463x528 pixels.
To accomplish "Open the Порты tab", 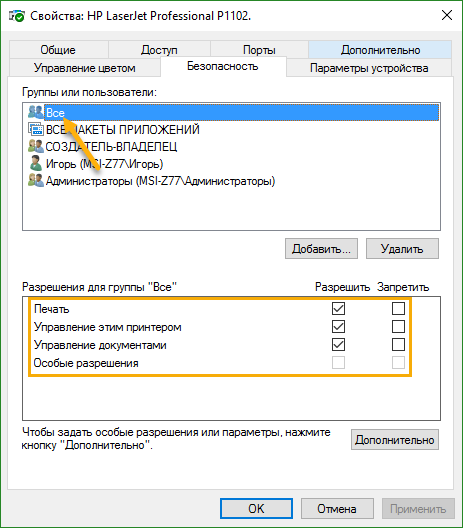I will coord(259,50).
